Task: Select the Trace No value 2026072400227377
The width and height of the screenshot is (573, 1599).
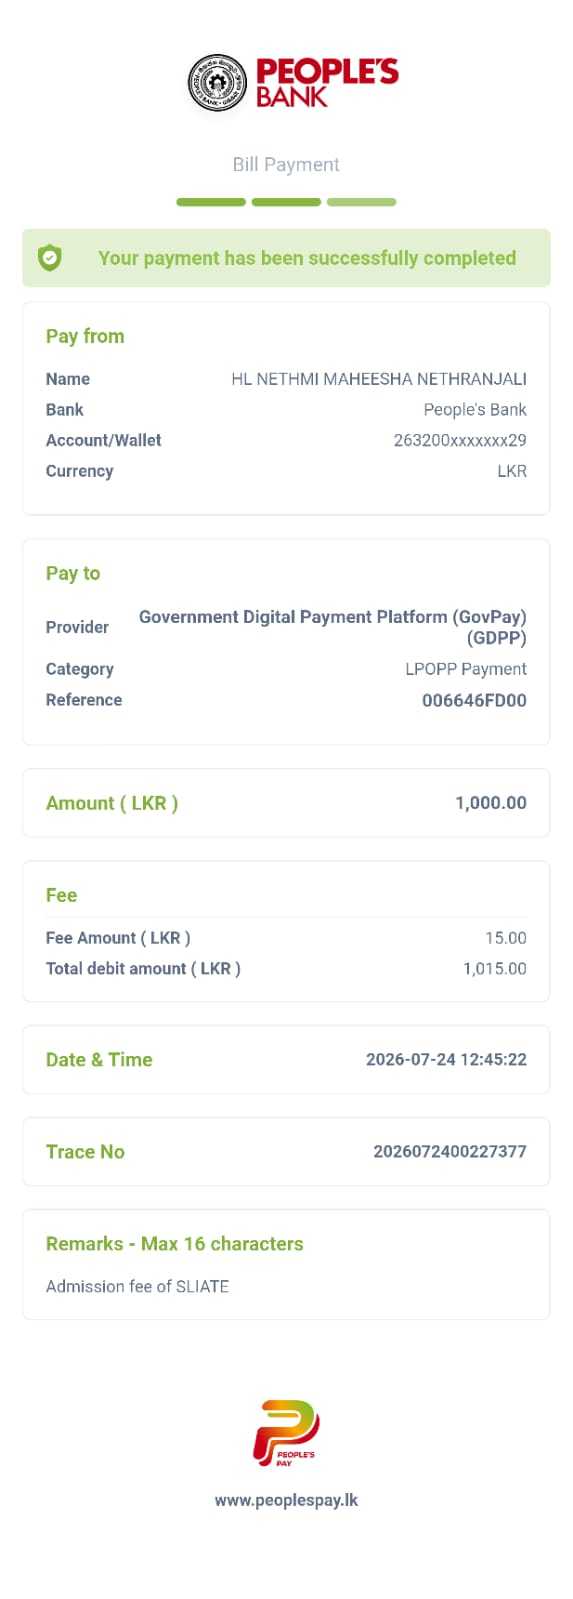Action: pyautogui.click(x=450, y=1151)
